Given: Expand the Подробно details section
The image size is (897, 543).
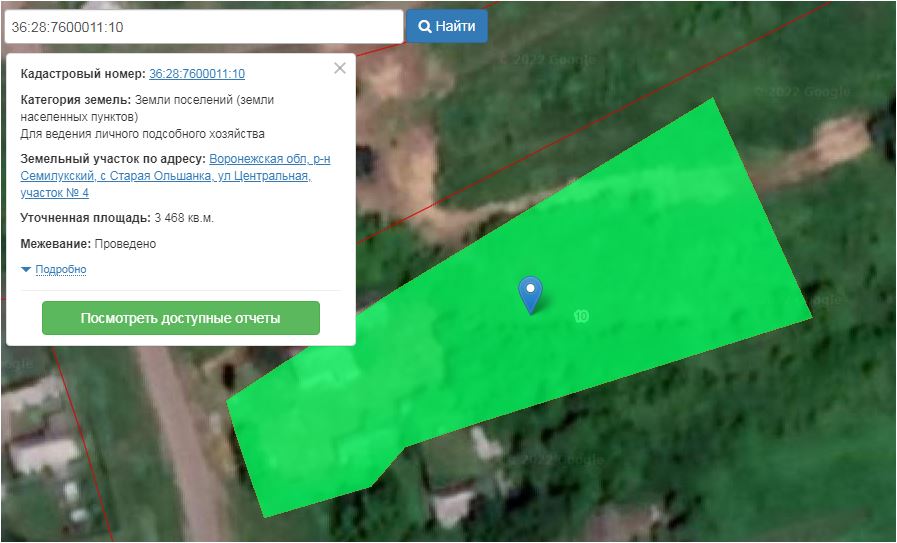Looking at the screenshot, I should coord(61,269).
